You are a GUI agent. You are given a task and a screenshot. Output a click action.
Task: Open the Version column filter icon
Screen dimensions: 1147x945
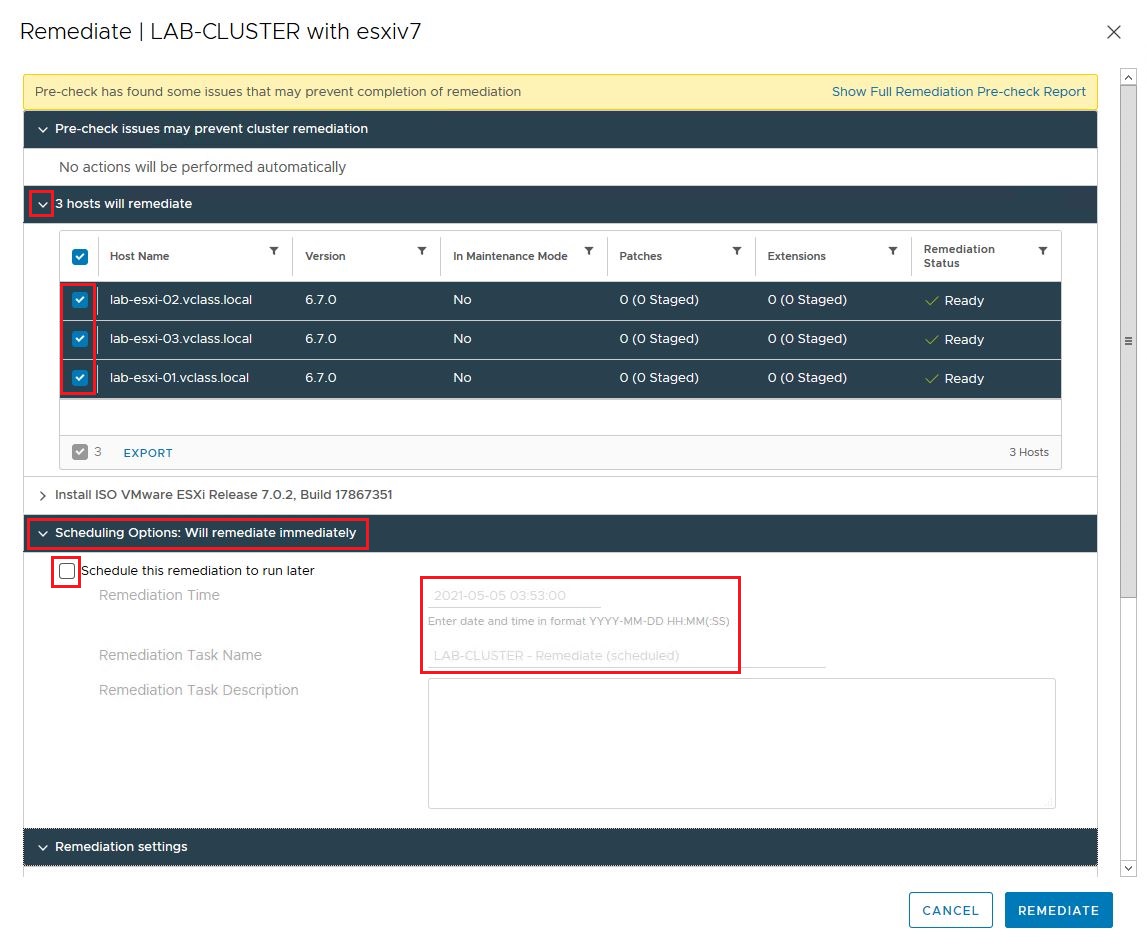[x=421, y=251]
